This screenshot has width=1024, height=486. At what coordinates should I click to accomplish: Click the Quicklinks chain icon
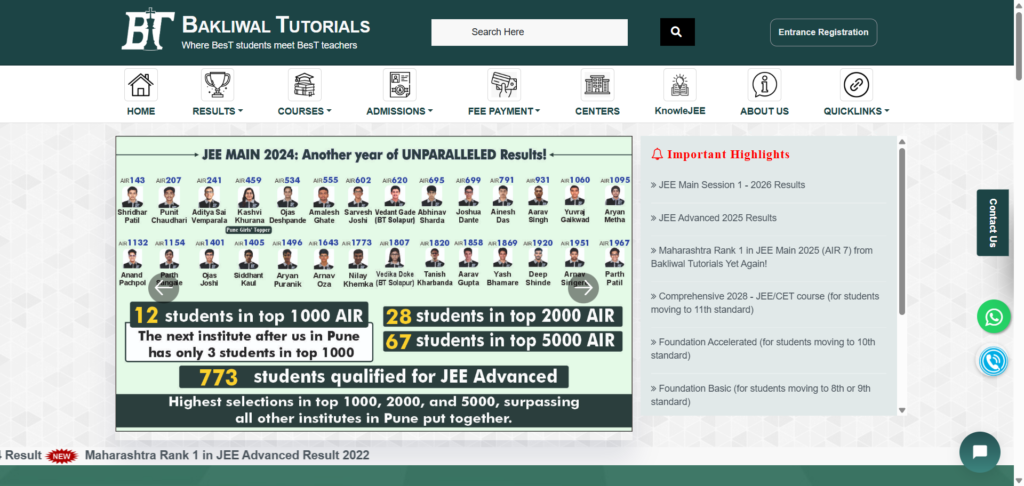[856, 85]
